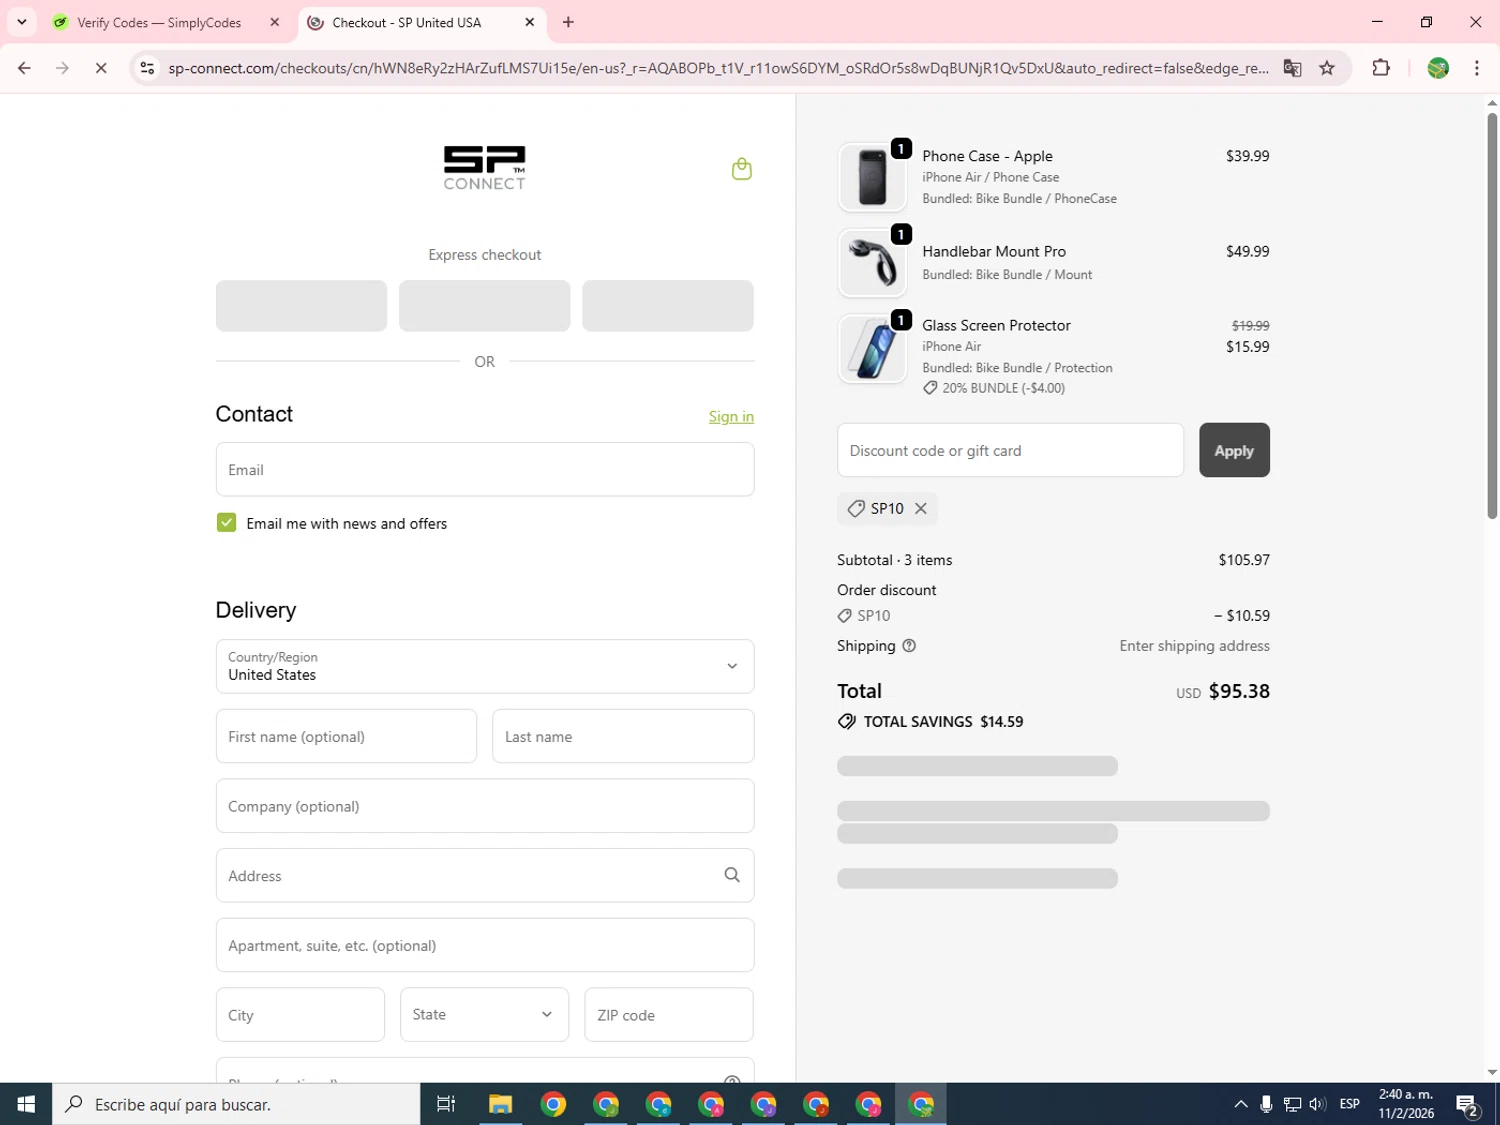Open File Explorer from the taskbar
Screen dimensions: 1500x1125
[x=500, y=1104]
